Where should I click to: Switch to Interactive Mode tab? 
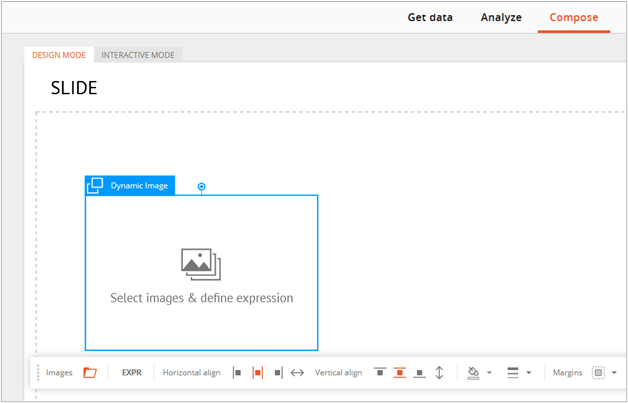(138, 55)
